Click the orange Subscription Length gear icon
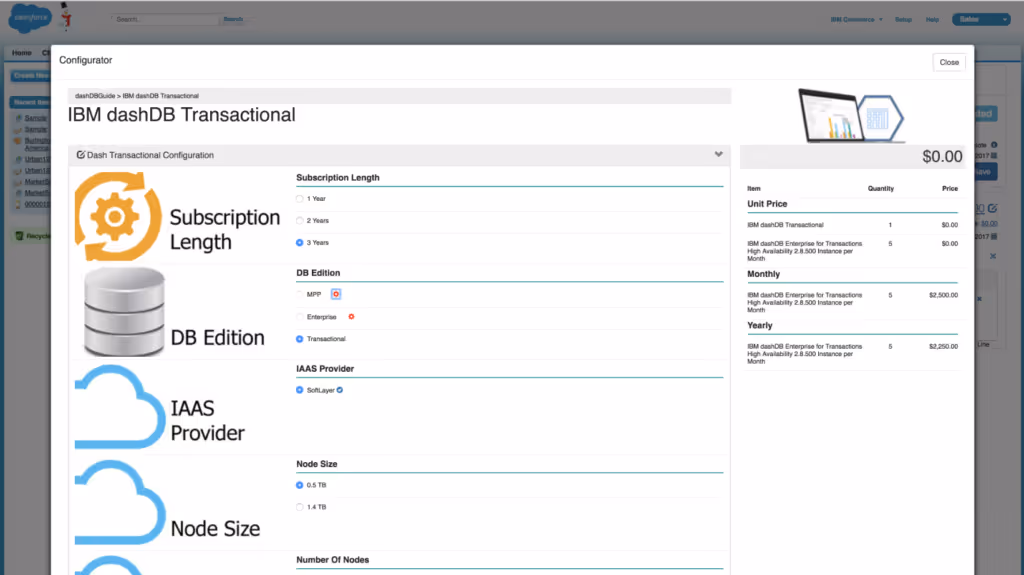 118,216
